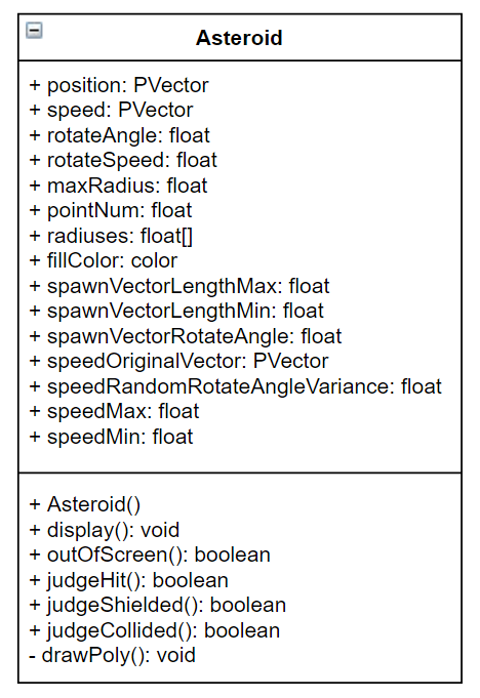Screen dimensions: 480x698
Task: Select the Asteroid class title
Action: (x=239, y=38)
